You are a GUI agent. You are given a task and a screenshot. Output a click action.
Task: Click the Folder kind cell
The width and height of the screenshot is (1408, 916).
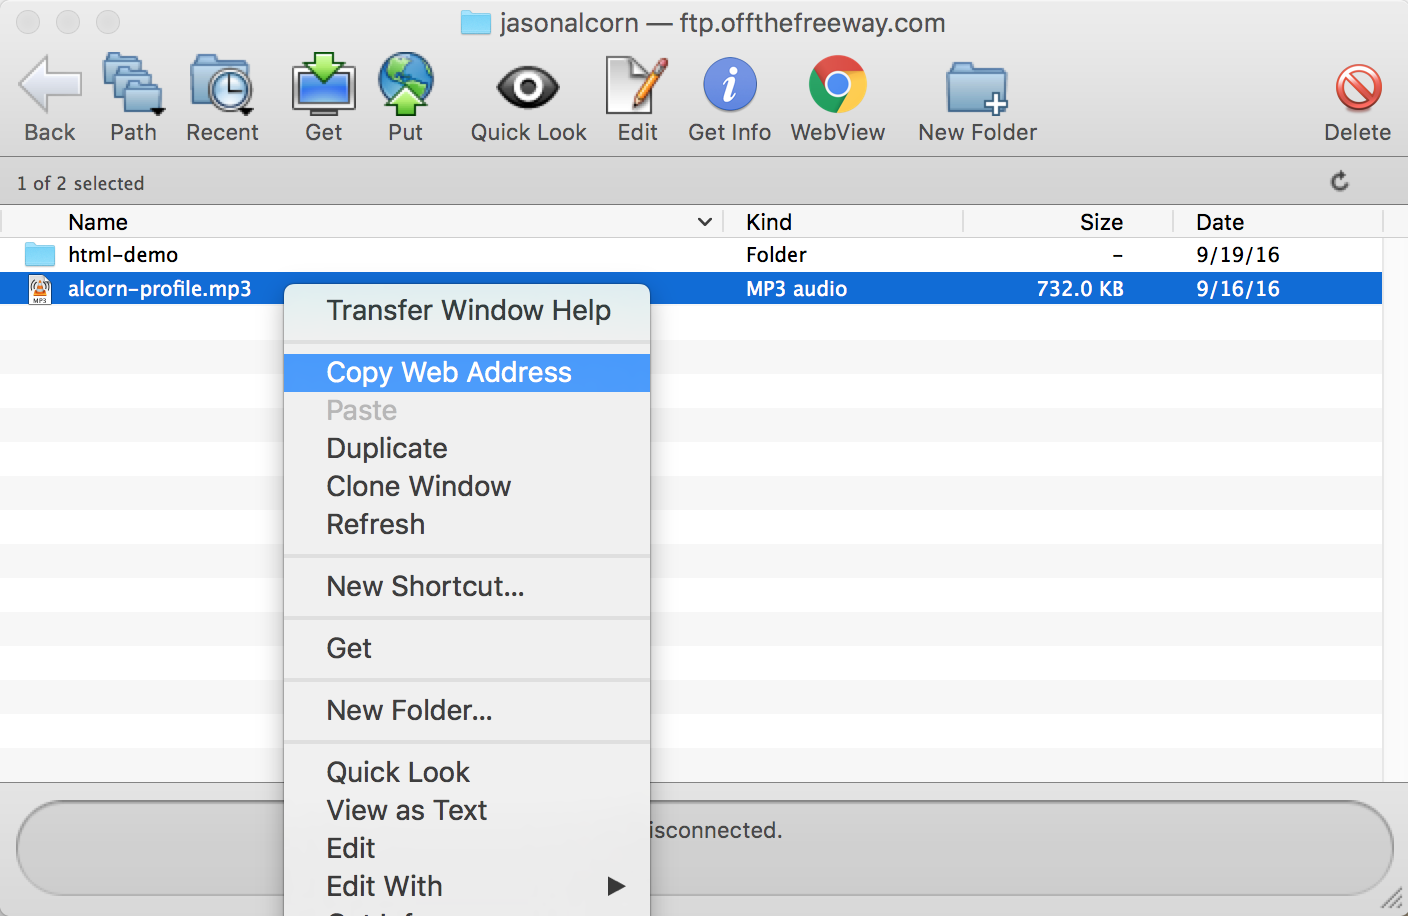click(776, 255)
